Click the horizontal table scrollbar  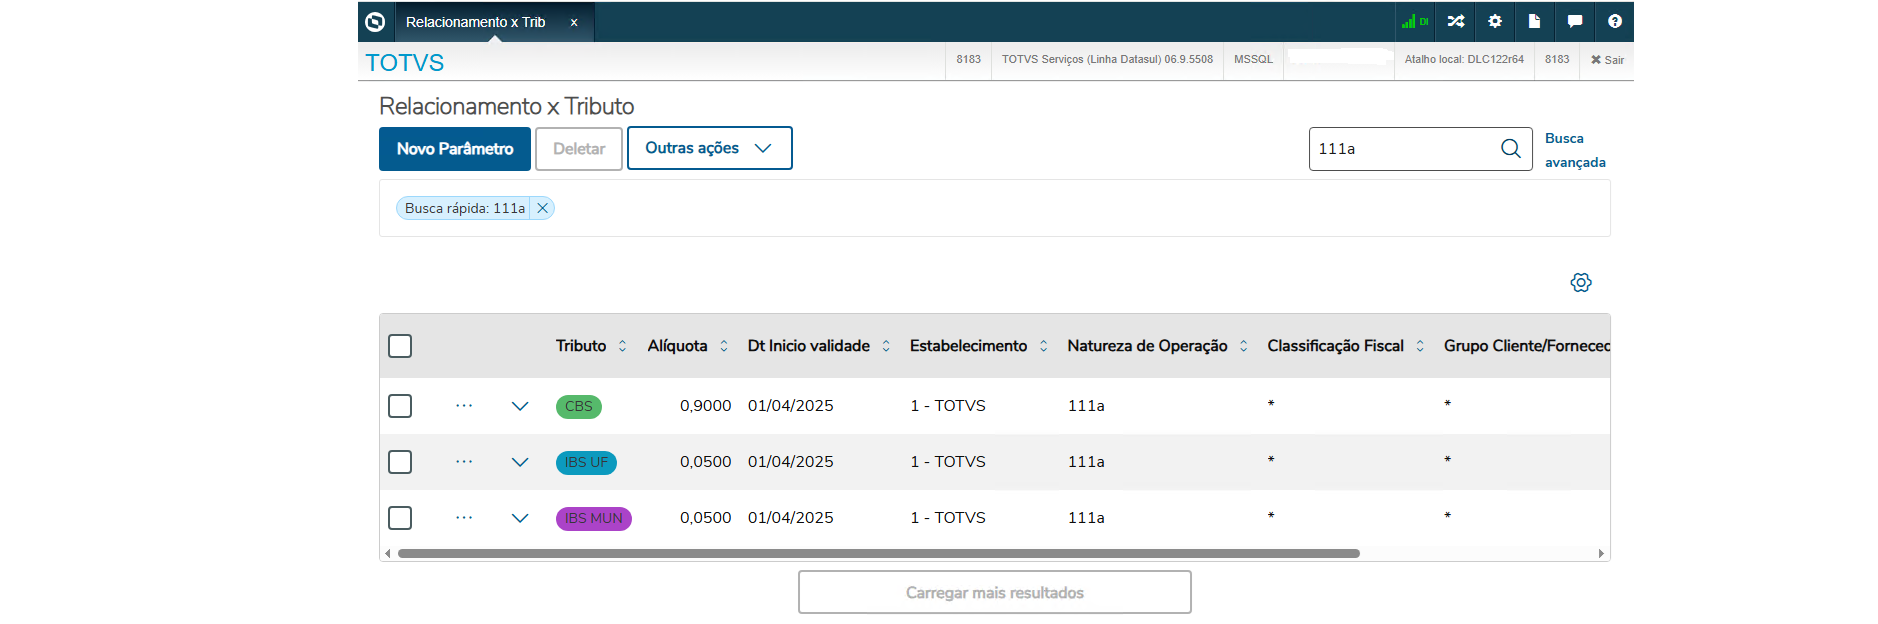point(878,553)
